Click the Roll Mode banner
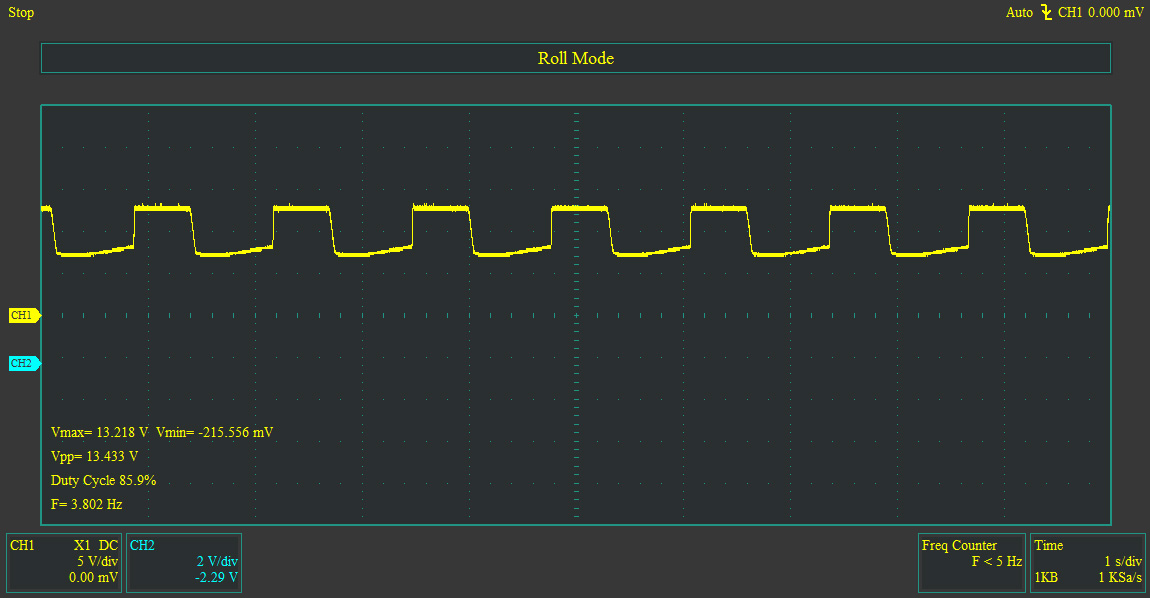 click(x=576, y=58)
